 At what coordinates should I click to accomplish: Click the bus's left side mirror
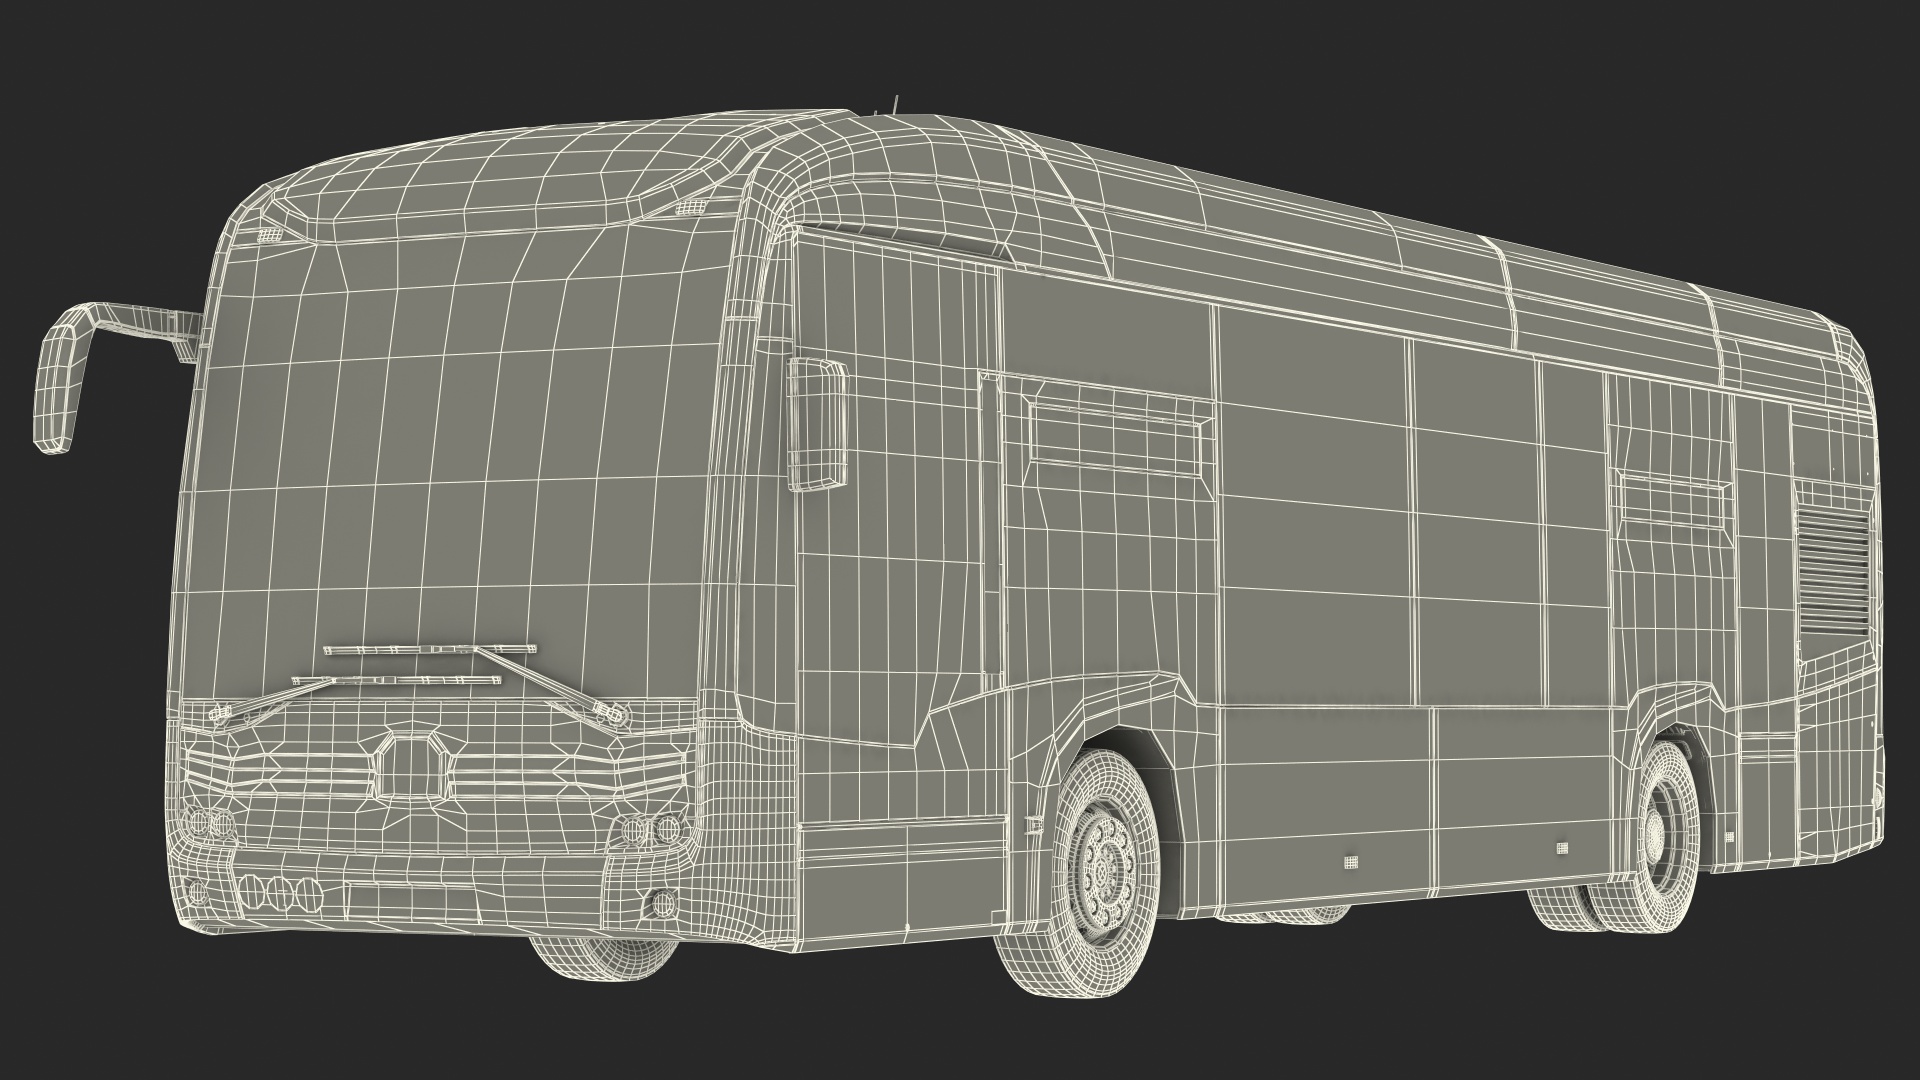(57, 388)
